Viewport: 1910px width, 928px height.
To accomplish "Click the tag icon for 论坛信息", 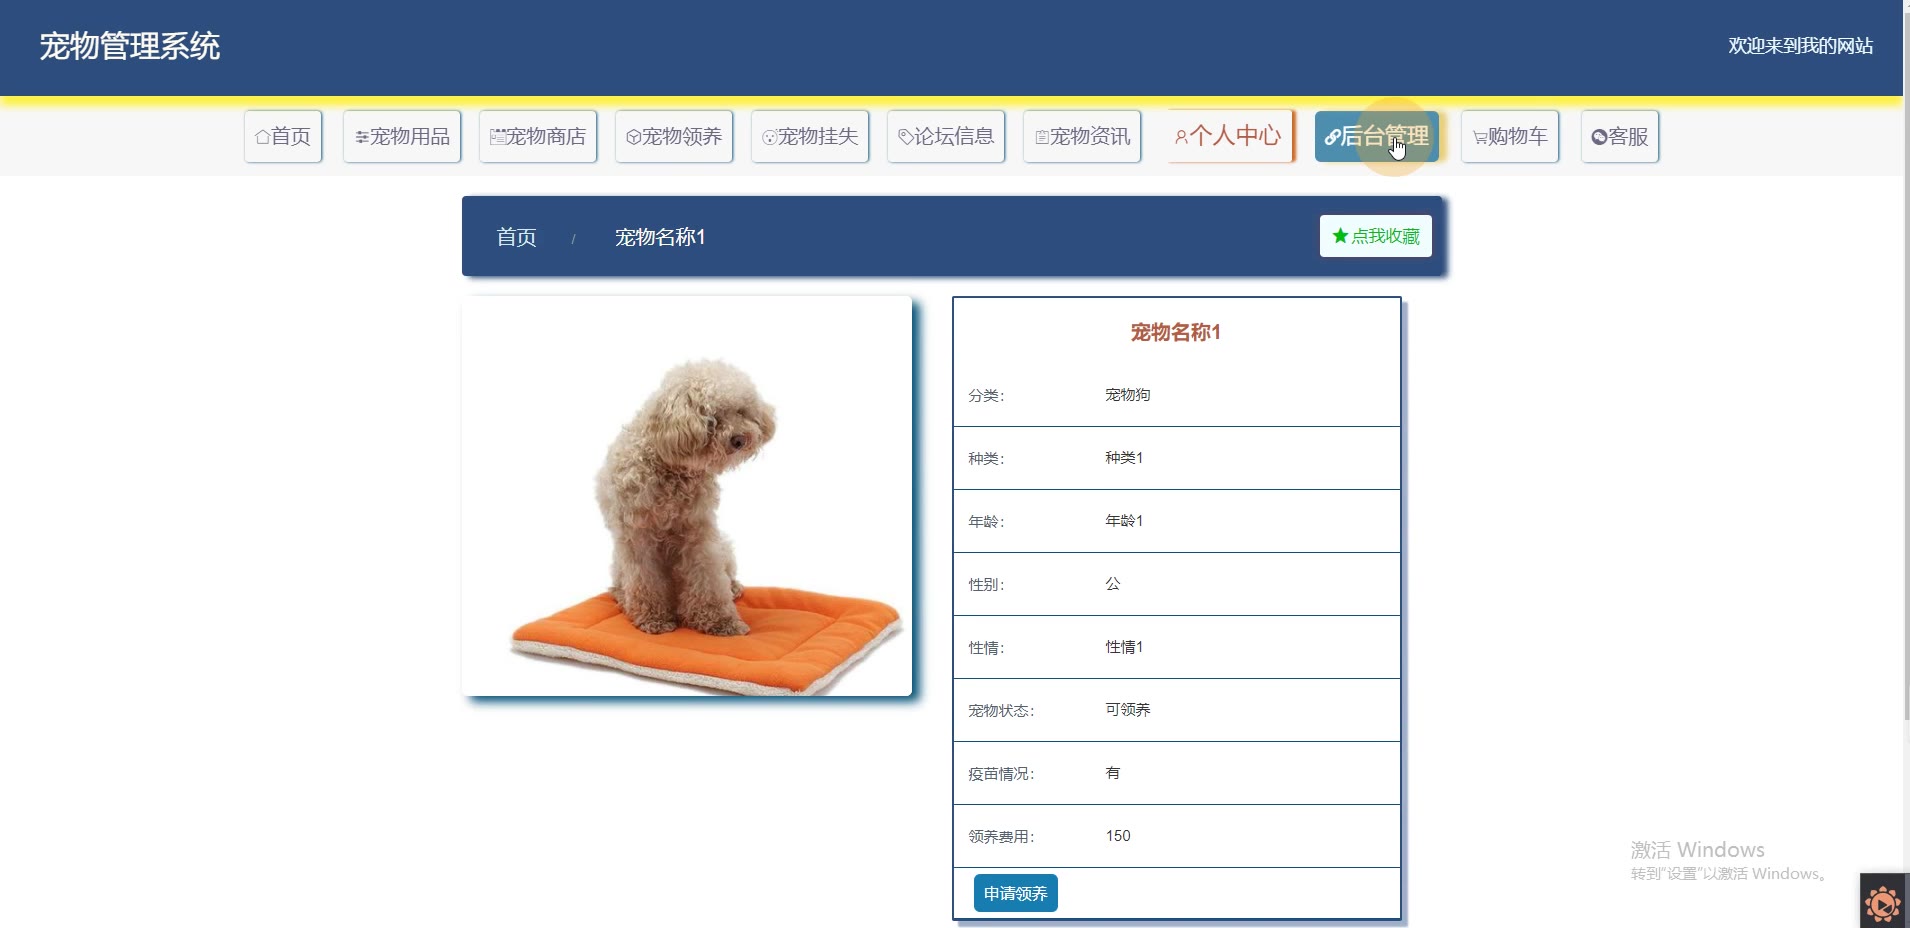I will click(905, 137).
